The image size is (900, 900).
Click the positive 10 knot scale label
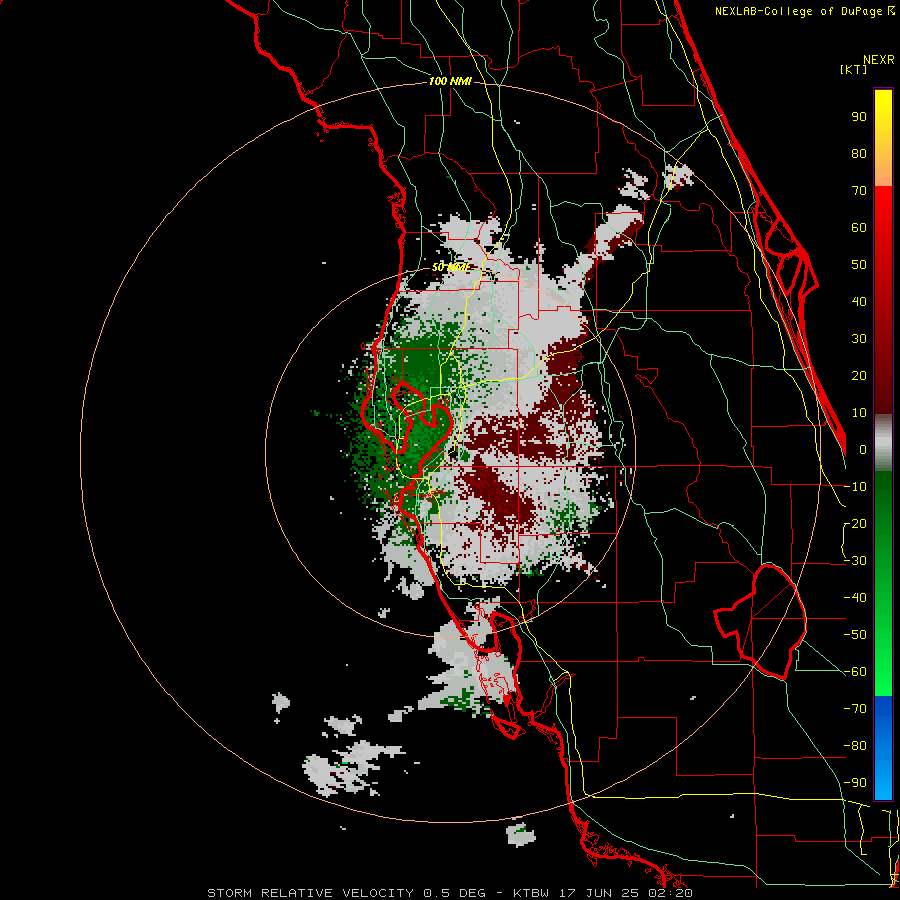pyautogui.click(x=859, y=413)
